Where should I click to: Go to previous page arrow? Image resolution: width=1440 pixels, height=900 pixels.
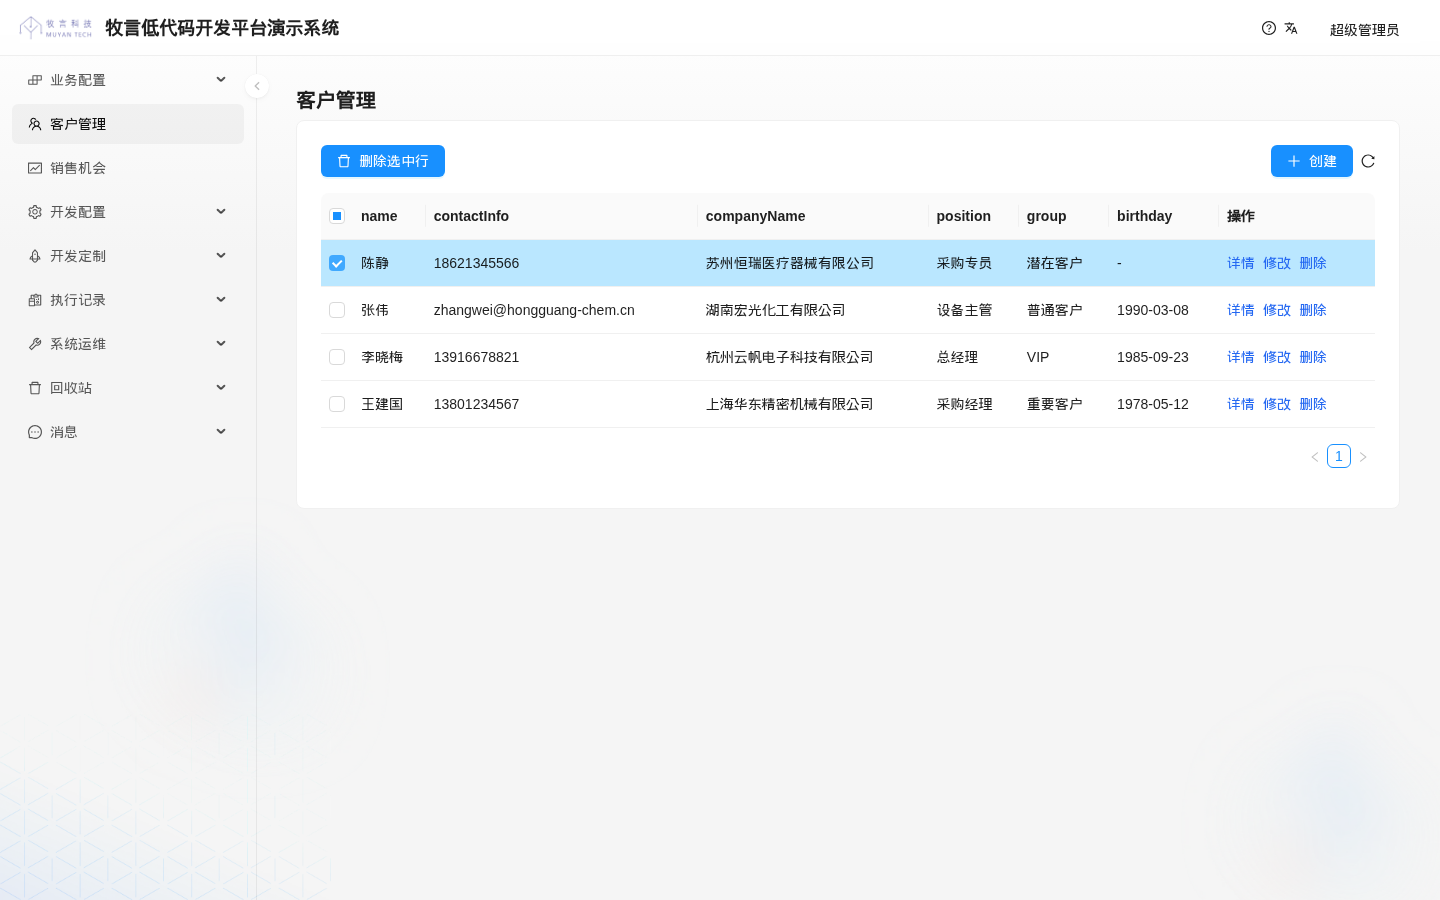click(x=1315, y=457)
